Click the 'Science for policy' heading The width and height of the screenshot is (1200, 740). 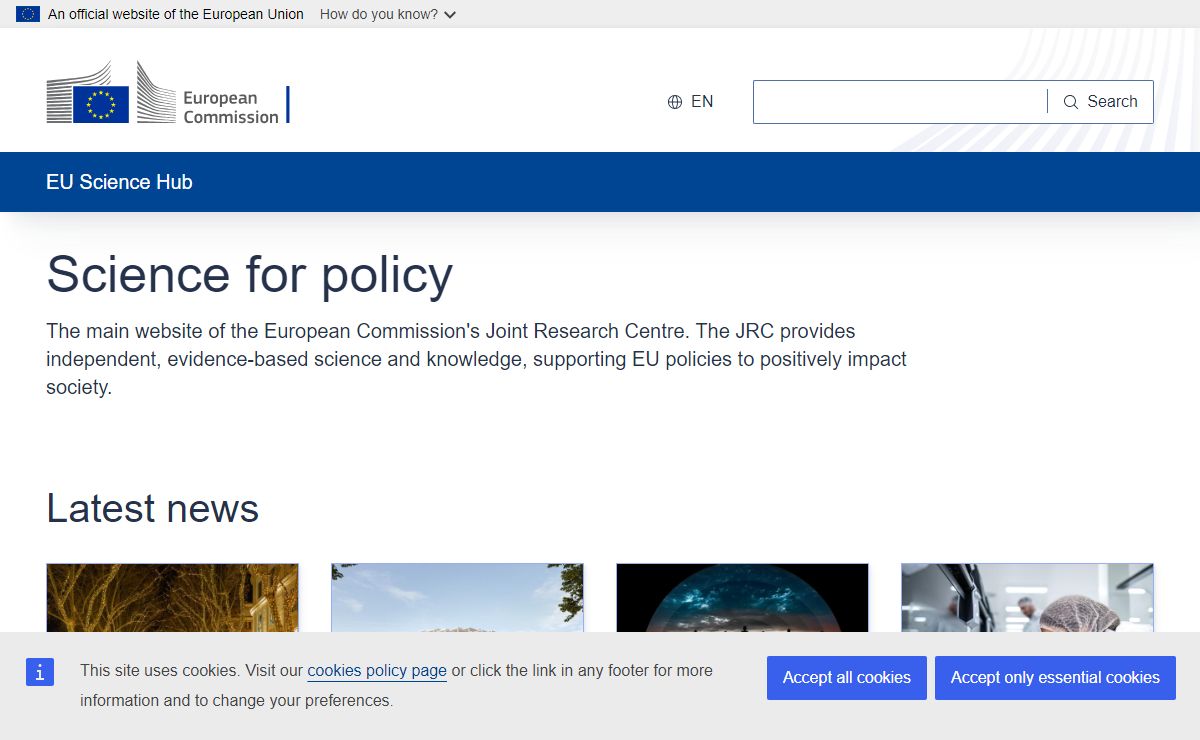tap(250, 274)
